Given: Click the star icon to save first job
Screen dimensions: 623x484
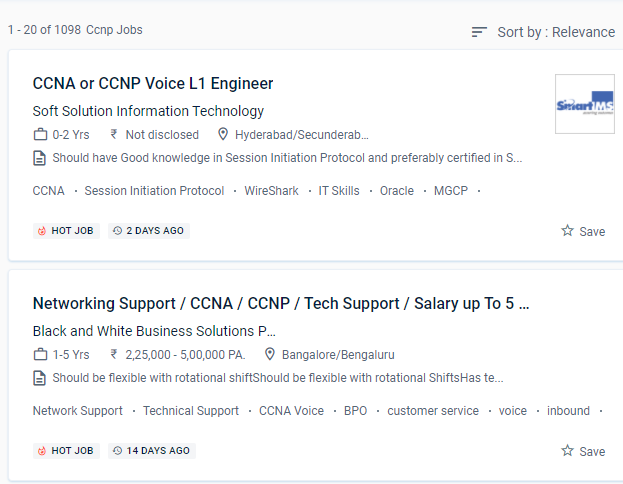Looking at the screenshot, I should tap(568, 231).
